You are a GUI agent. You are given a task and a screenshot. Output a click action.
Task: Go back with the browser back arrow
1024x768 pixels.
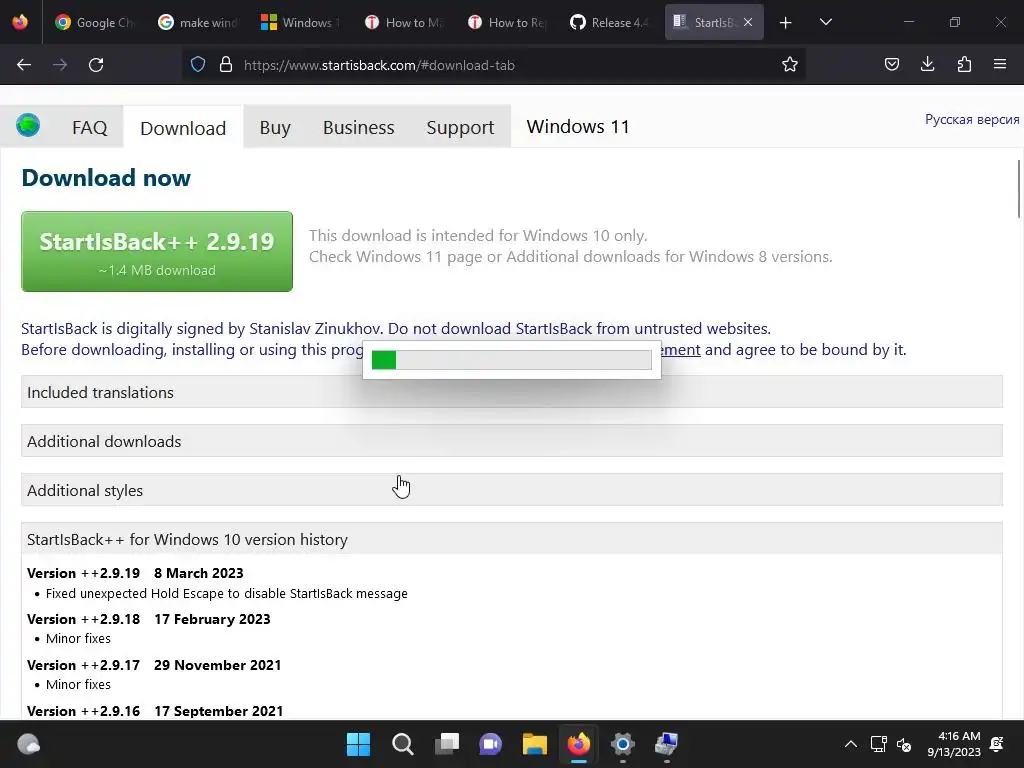pyautogui.click(x=24, y=65)
